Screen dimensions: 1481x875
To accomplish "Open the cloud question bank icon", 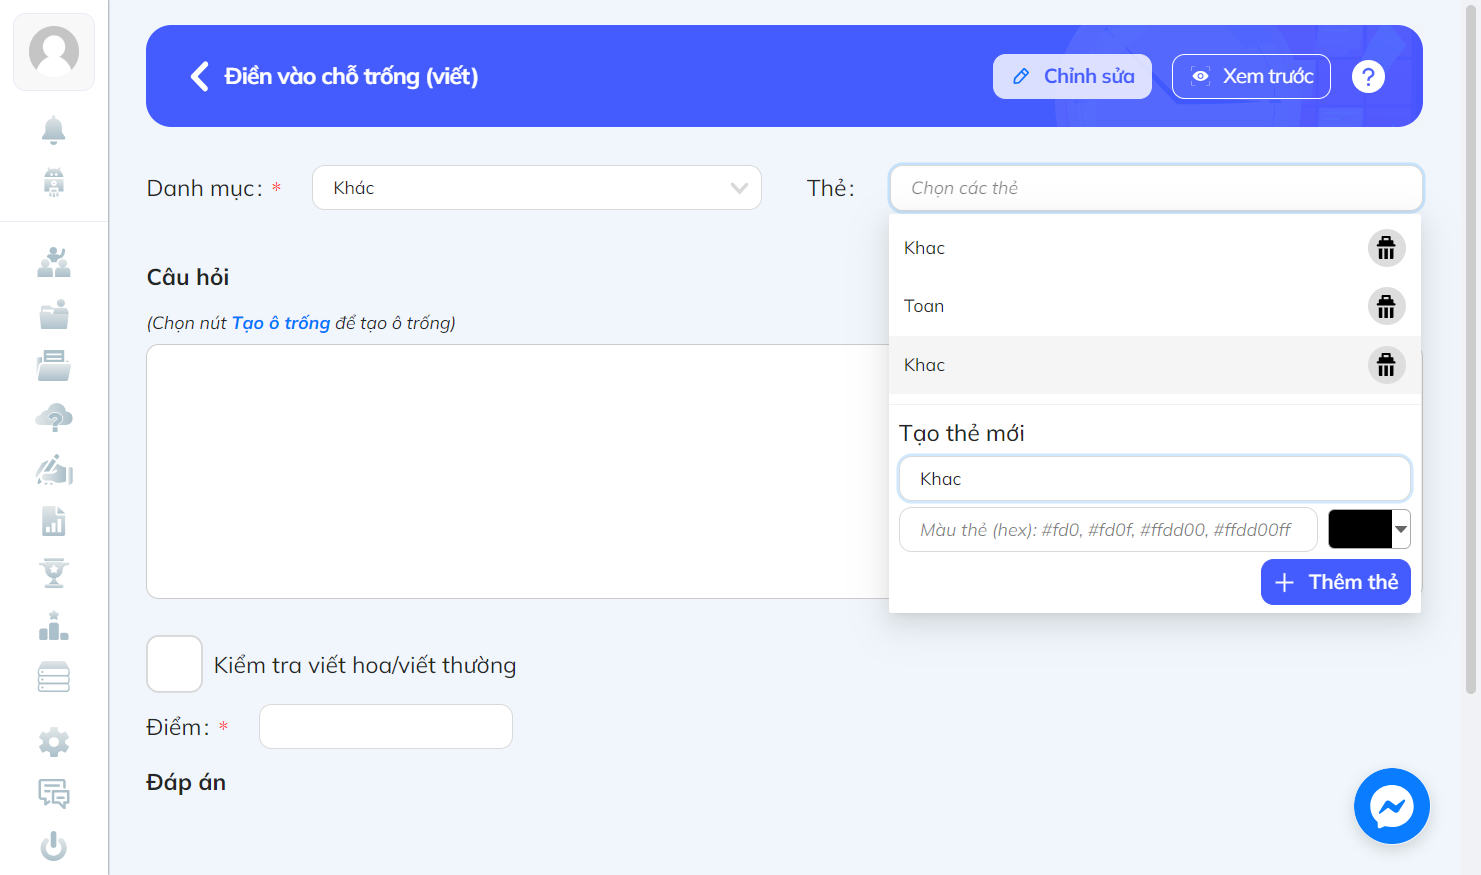I will point(54,418).
